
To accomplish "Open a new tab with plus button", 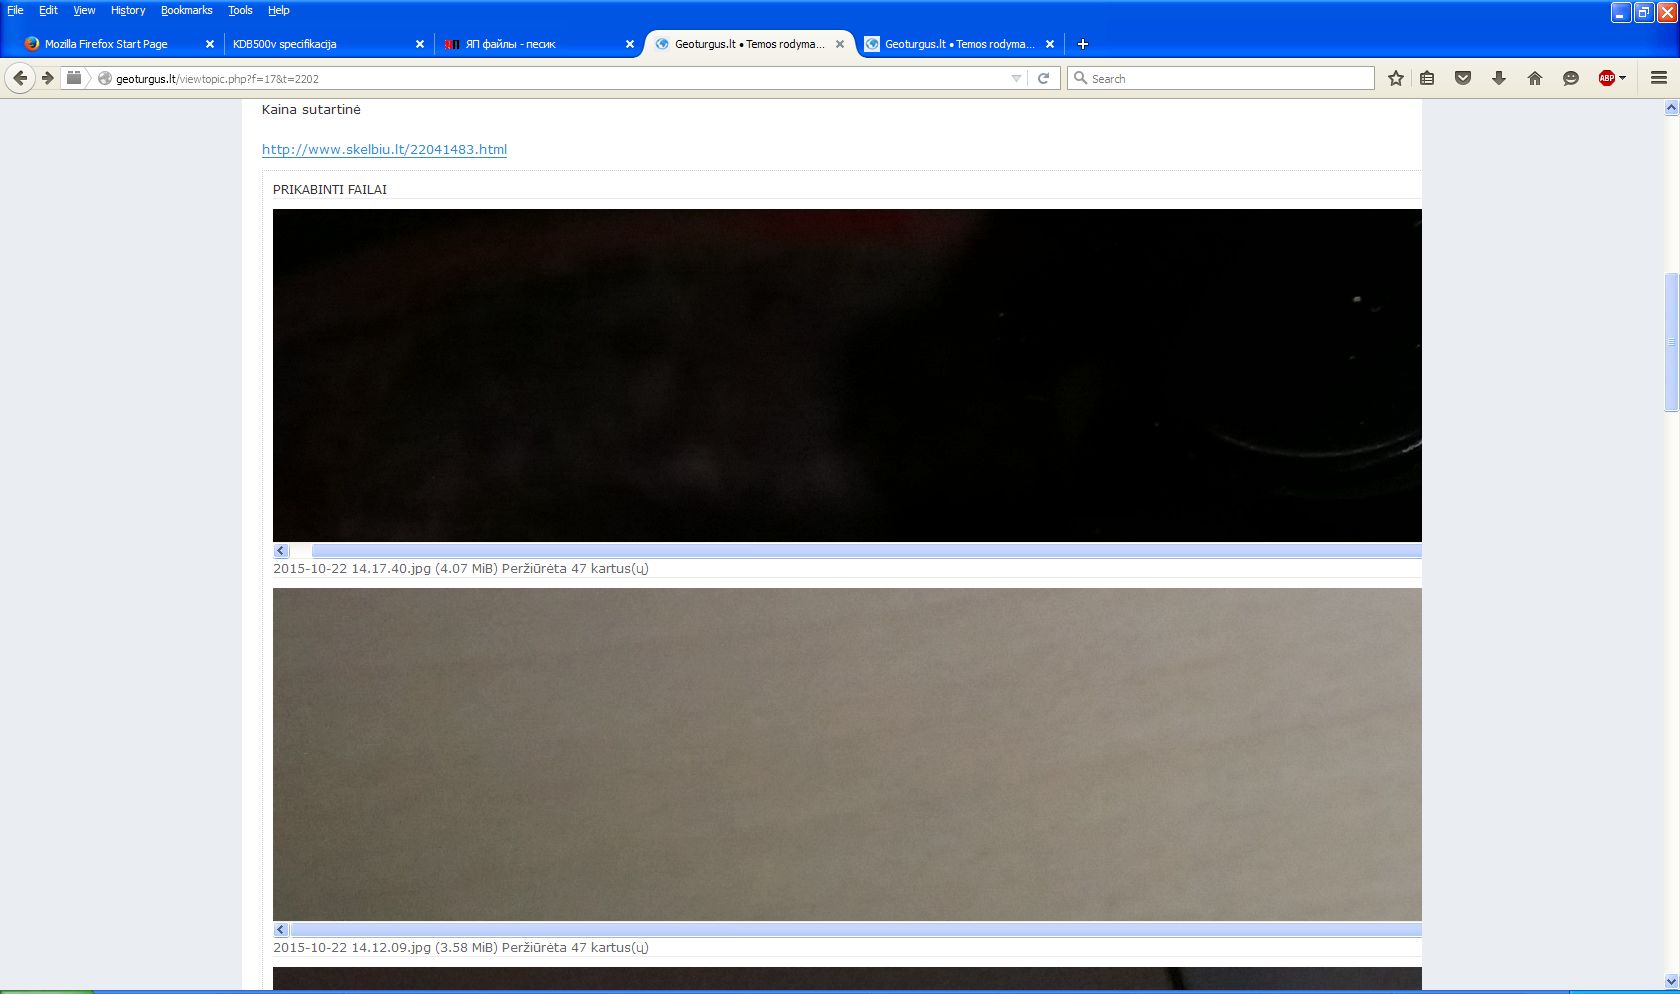I will click(1083, 44).
